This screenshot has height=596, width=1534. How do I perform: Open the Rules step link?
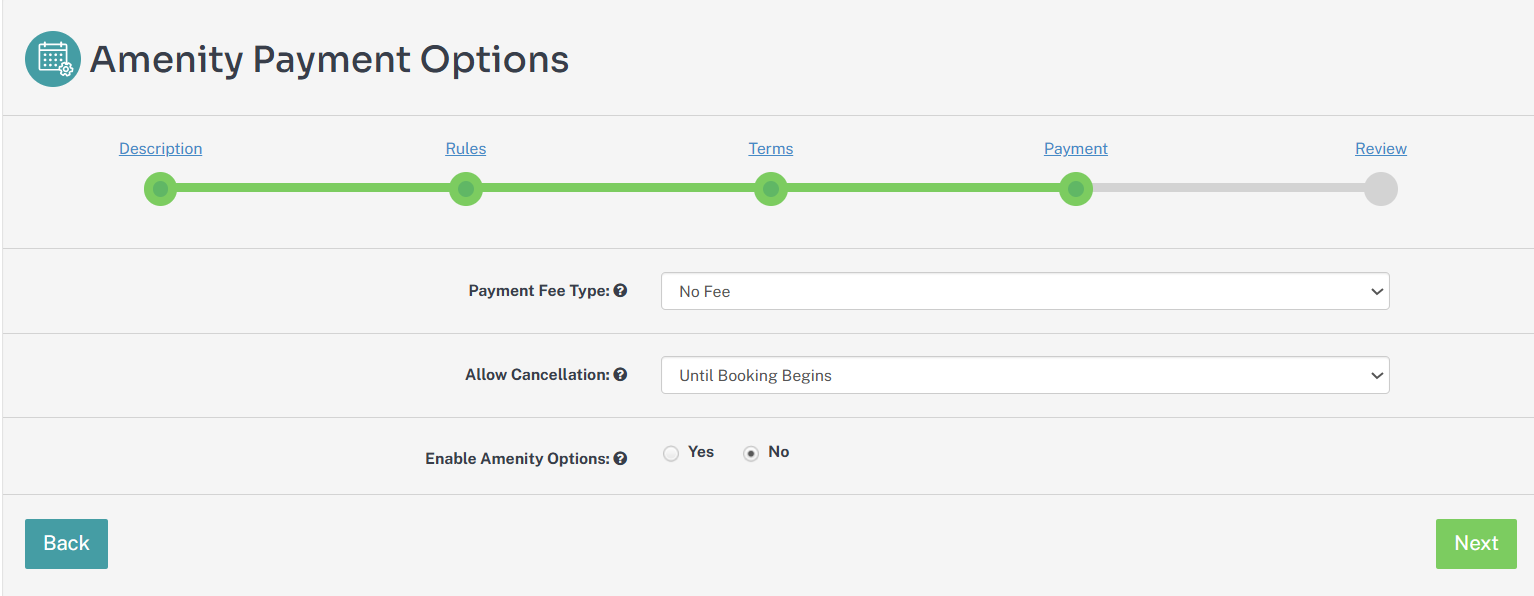[466, 149]
